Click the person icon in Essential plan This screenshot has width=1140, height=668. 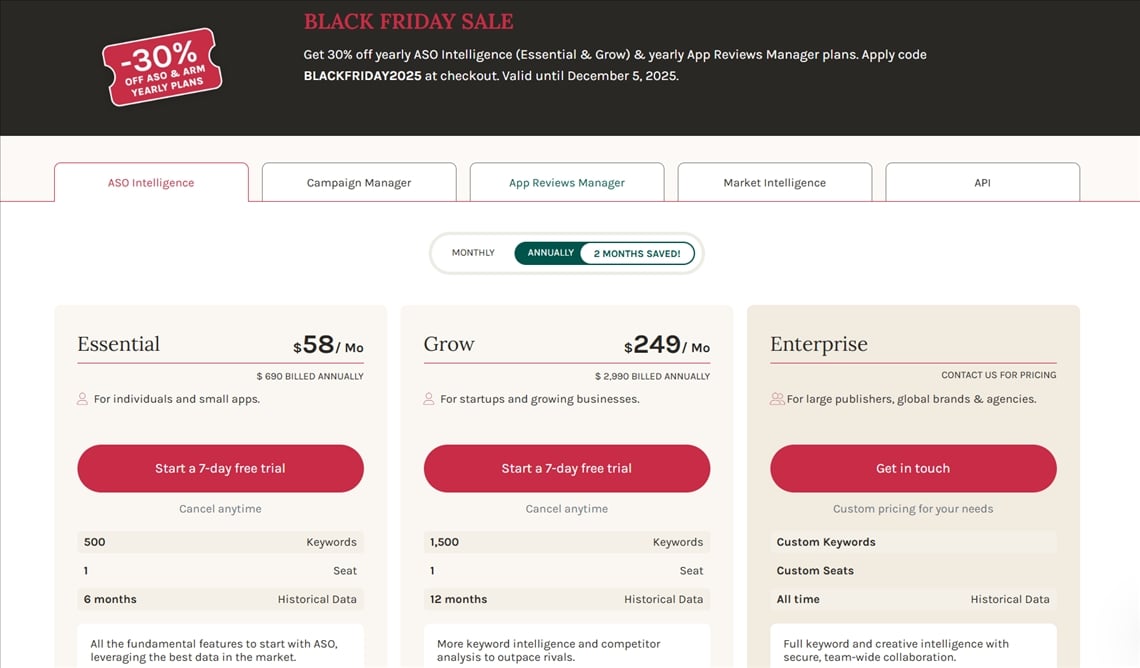pyautogui.click(x=83, y=399)
